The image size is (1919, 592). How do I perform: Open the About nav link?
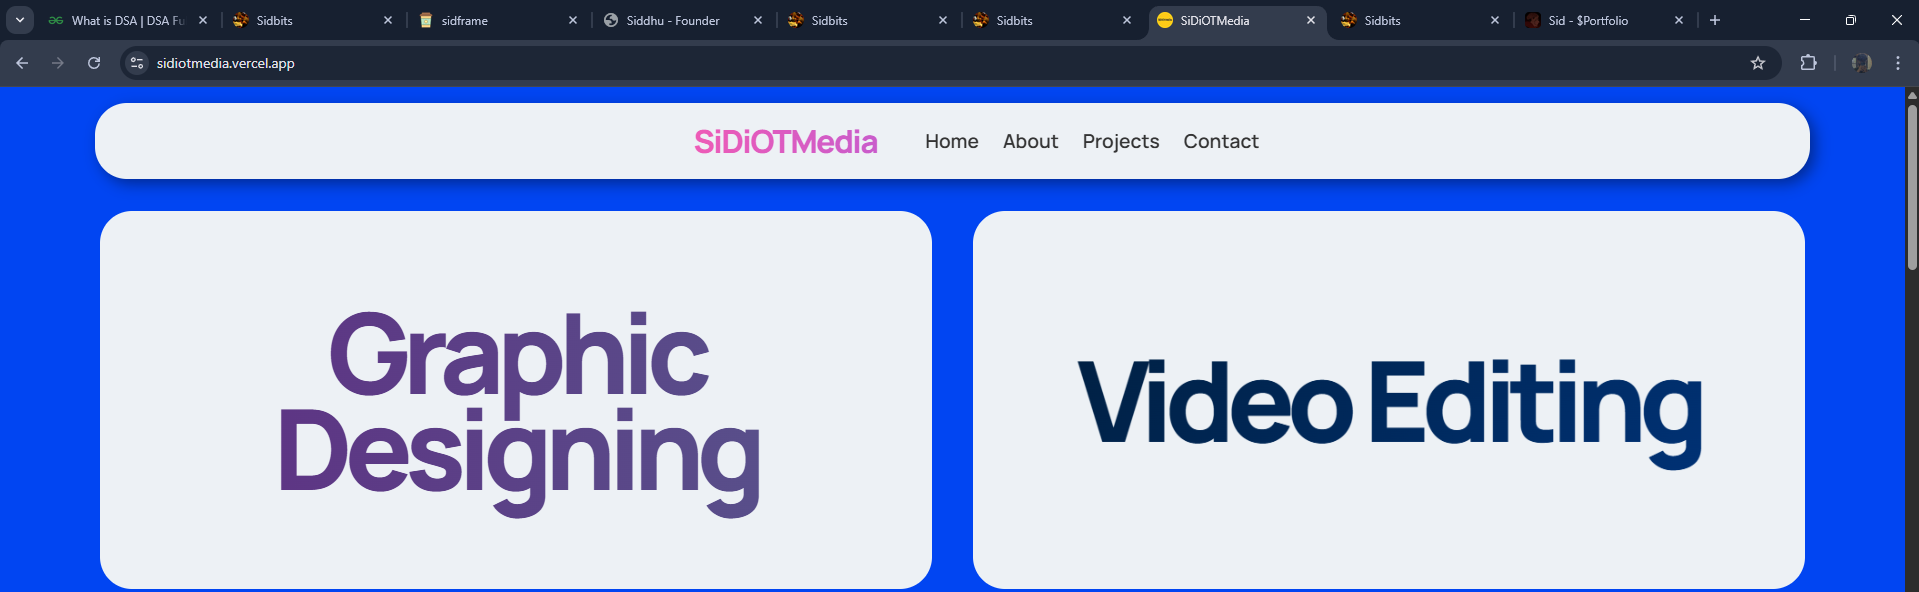[1030, 142]
